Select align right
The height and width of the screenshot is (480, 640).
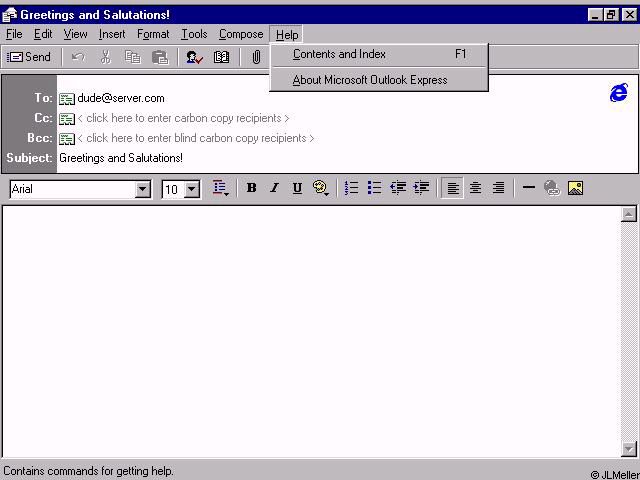click(498, 188)
